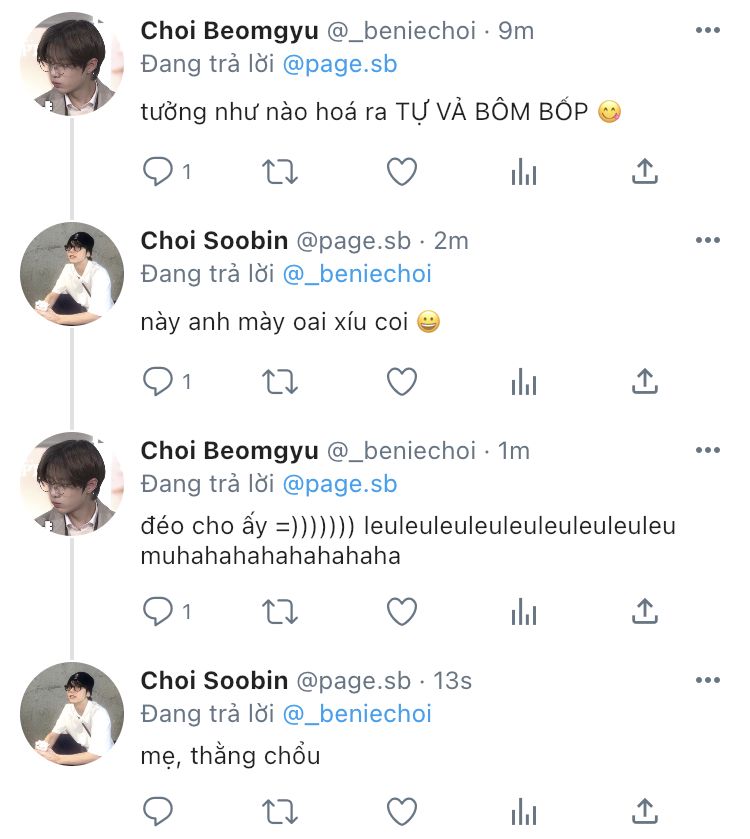Open more options on Beomgyu's 9m tweet

click(707, 31)
